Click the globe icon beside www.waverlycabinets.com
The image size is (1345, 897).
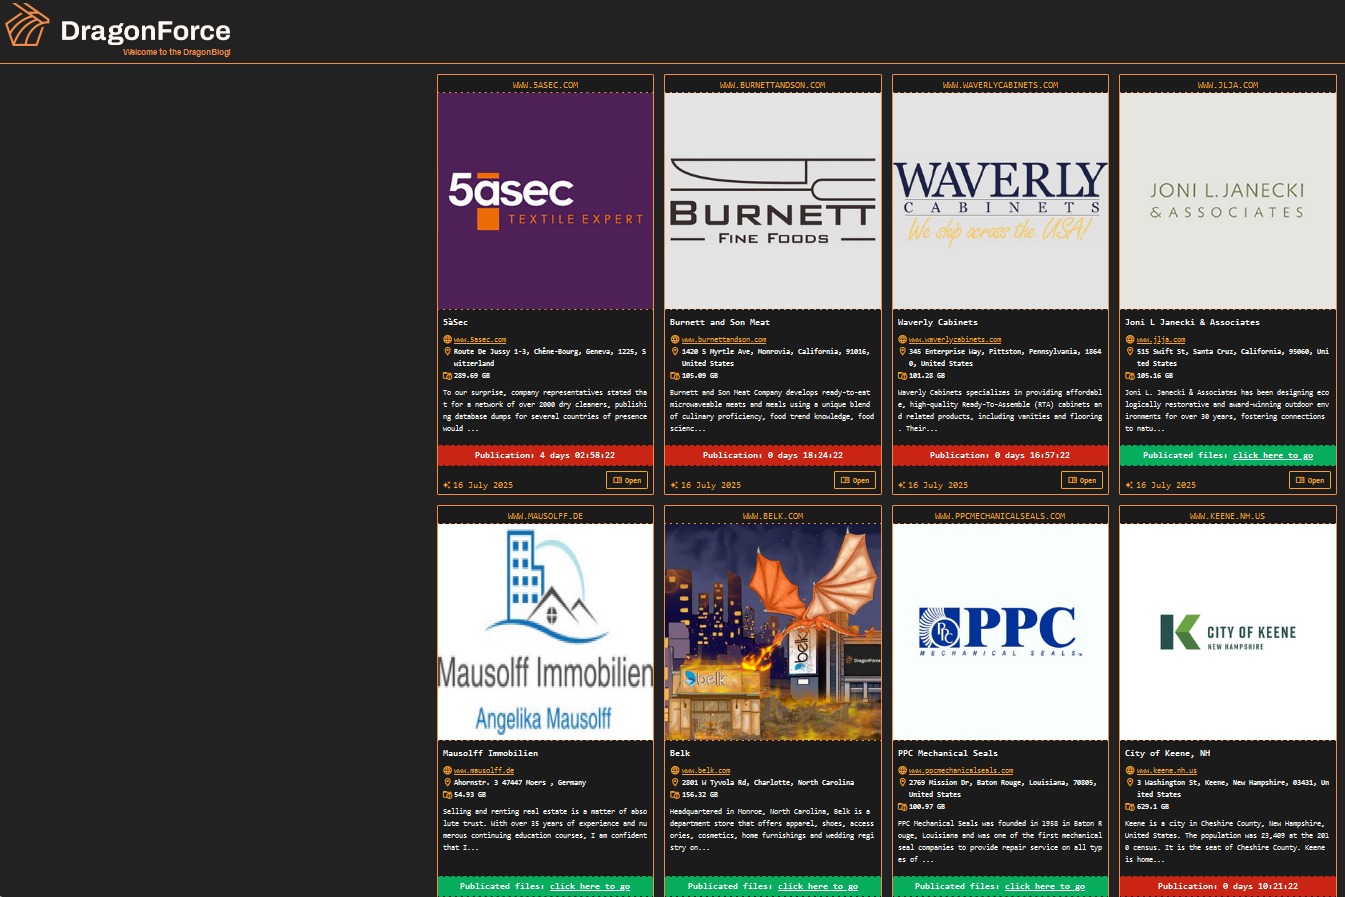[x=902, y=340]
